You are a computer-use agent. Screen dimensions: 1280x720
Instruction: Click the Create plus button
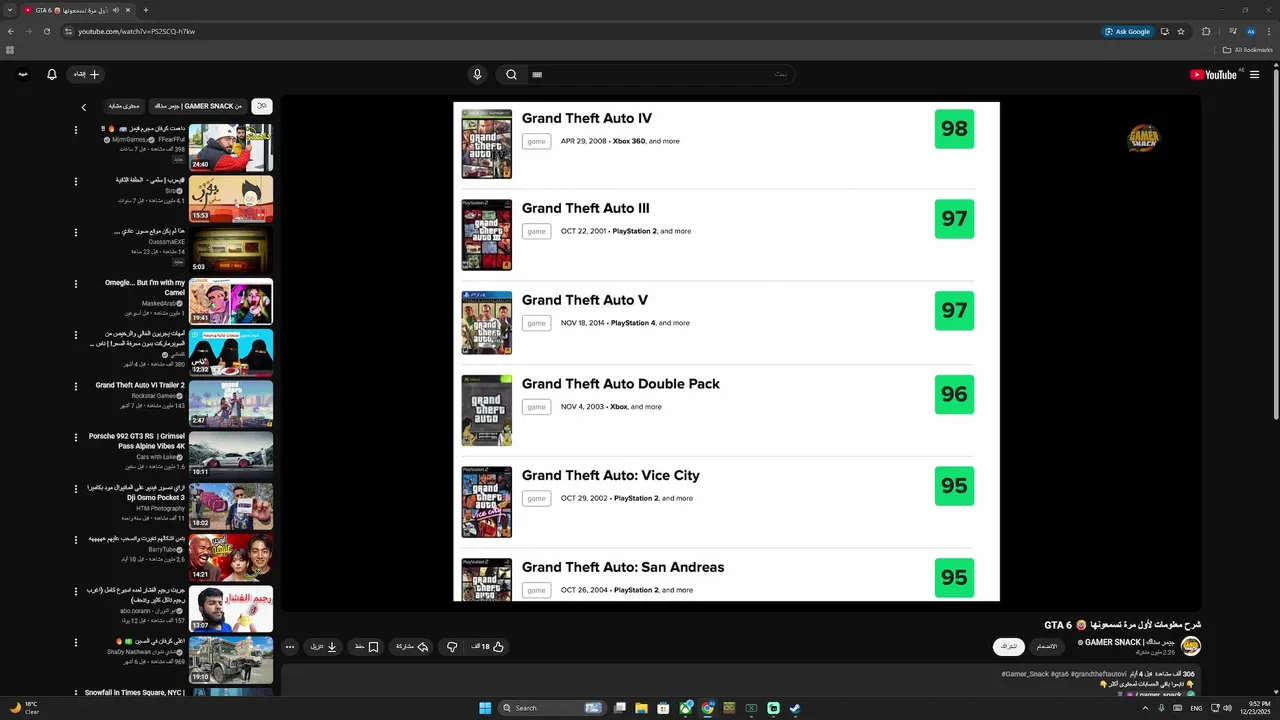(86, 74)
